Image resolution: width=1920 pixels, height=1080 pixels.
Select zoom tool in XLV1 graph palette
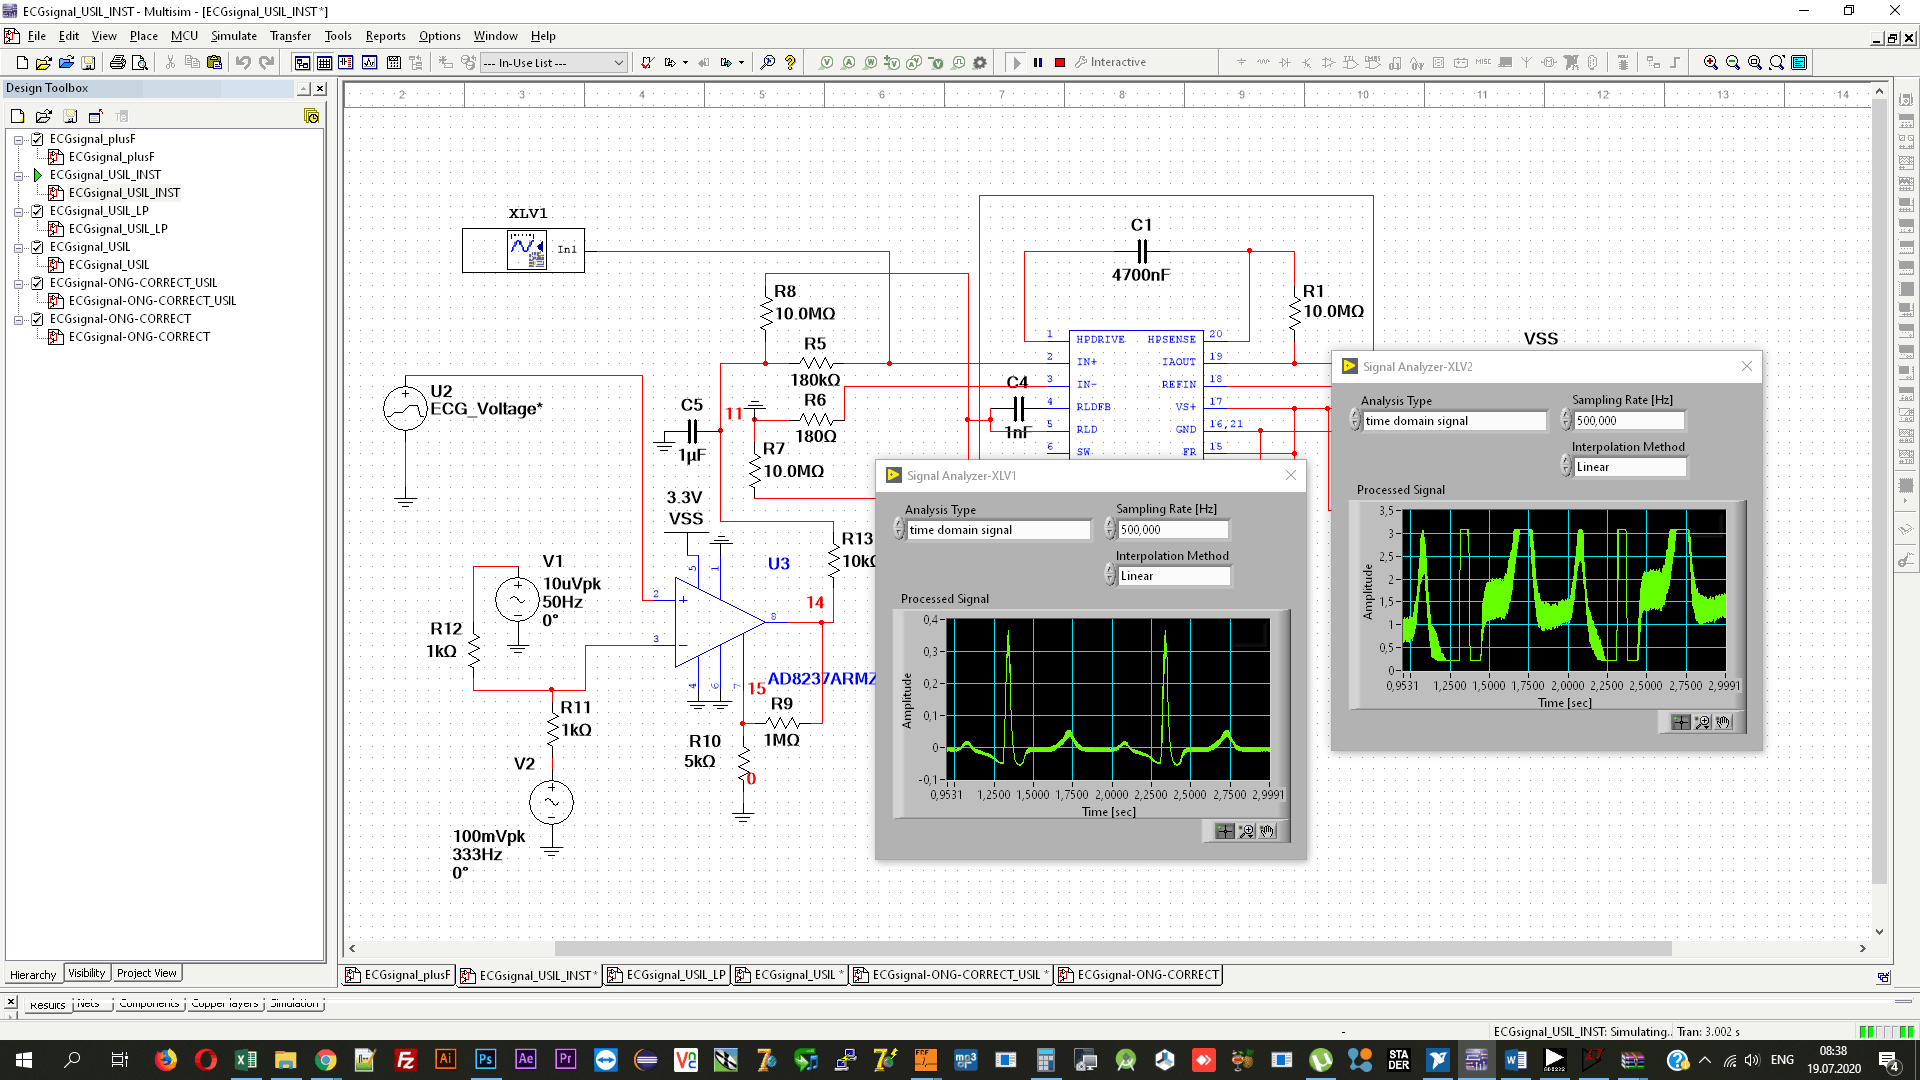coord(1247,831)
